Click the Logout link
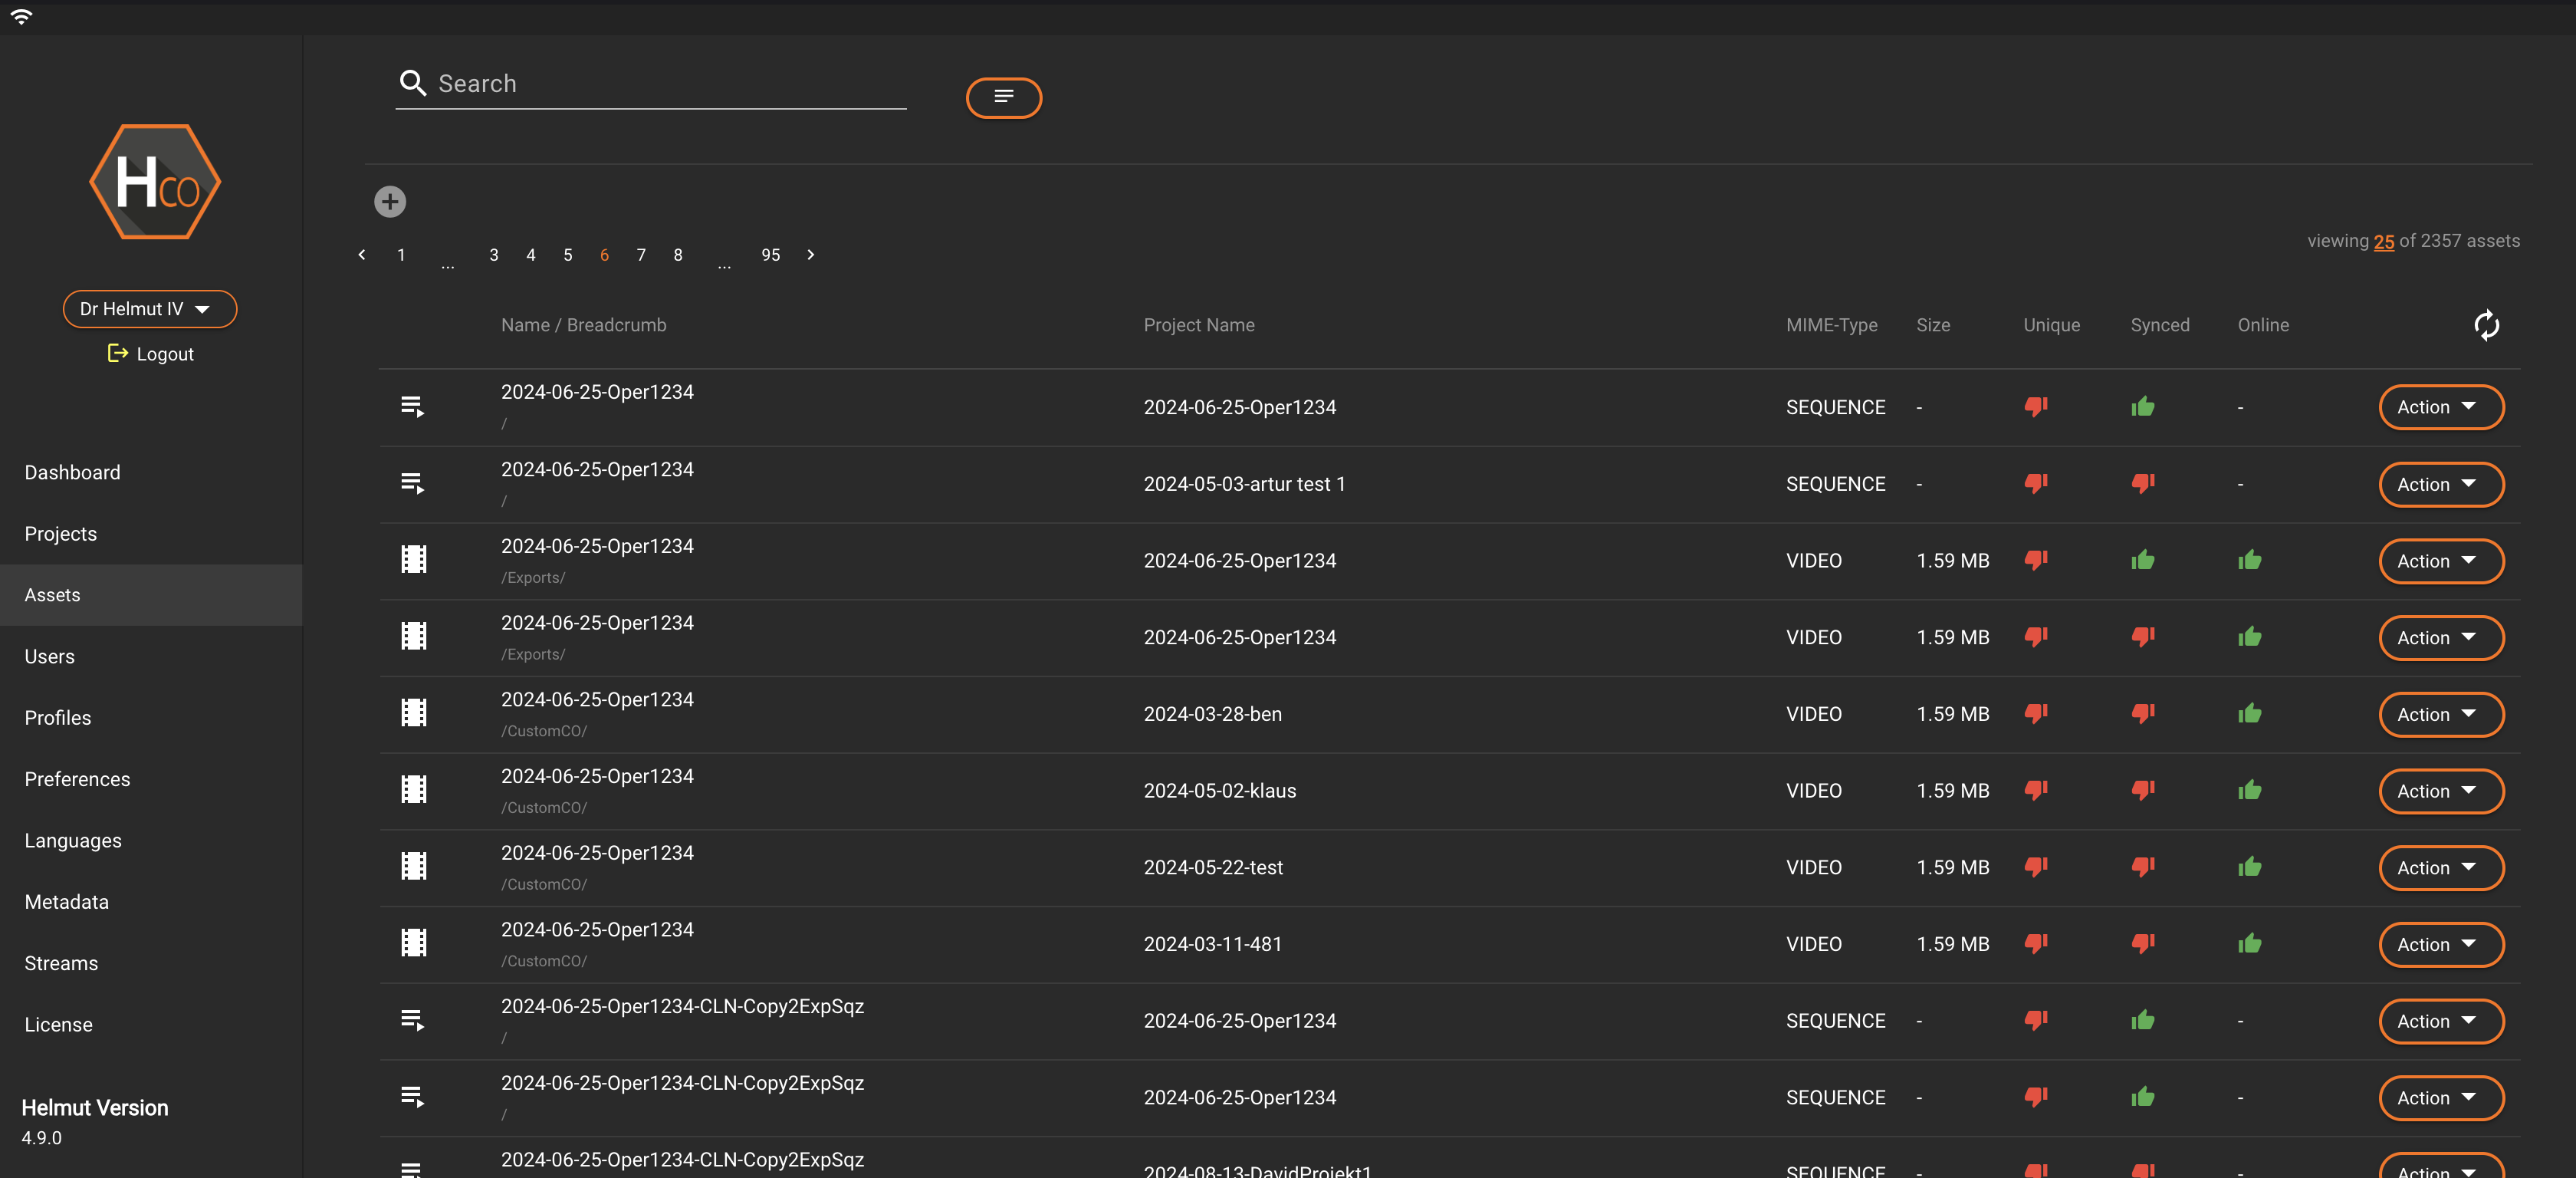The height and width of the screenshot is (1178, 2576). (x=151, y=353)
